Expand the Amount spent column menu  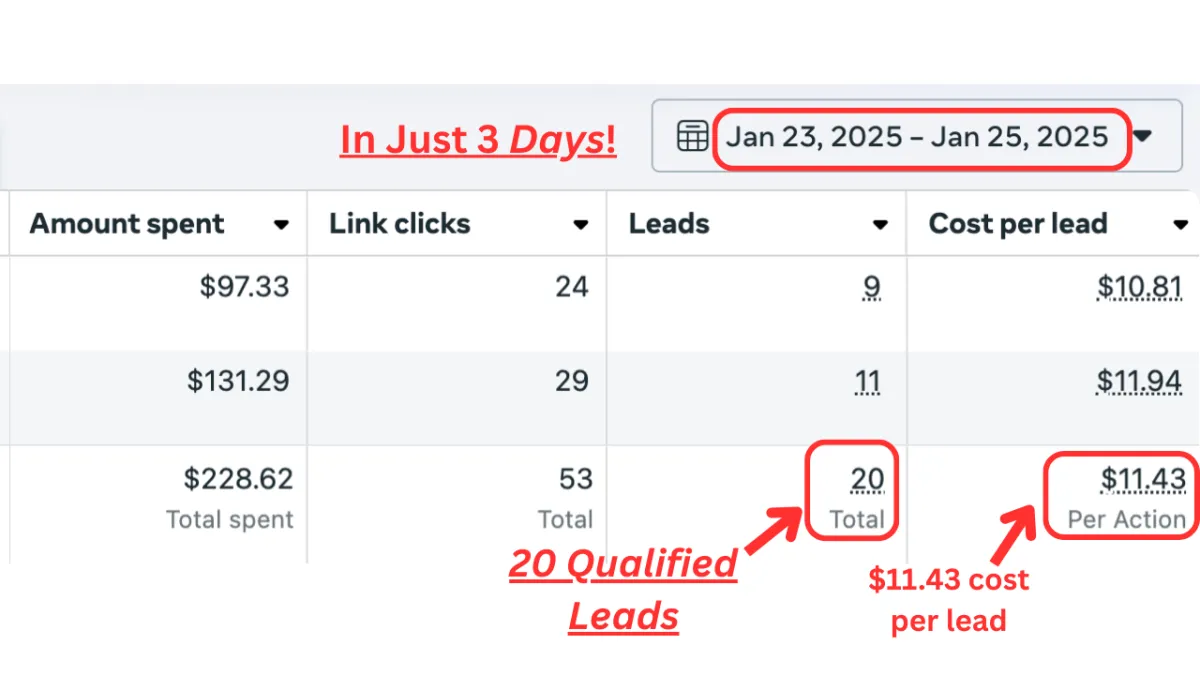[282, 225]
